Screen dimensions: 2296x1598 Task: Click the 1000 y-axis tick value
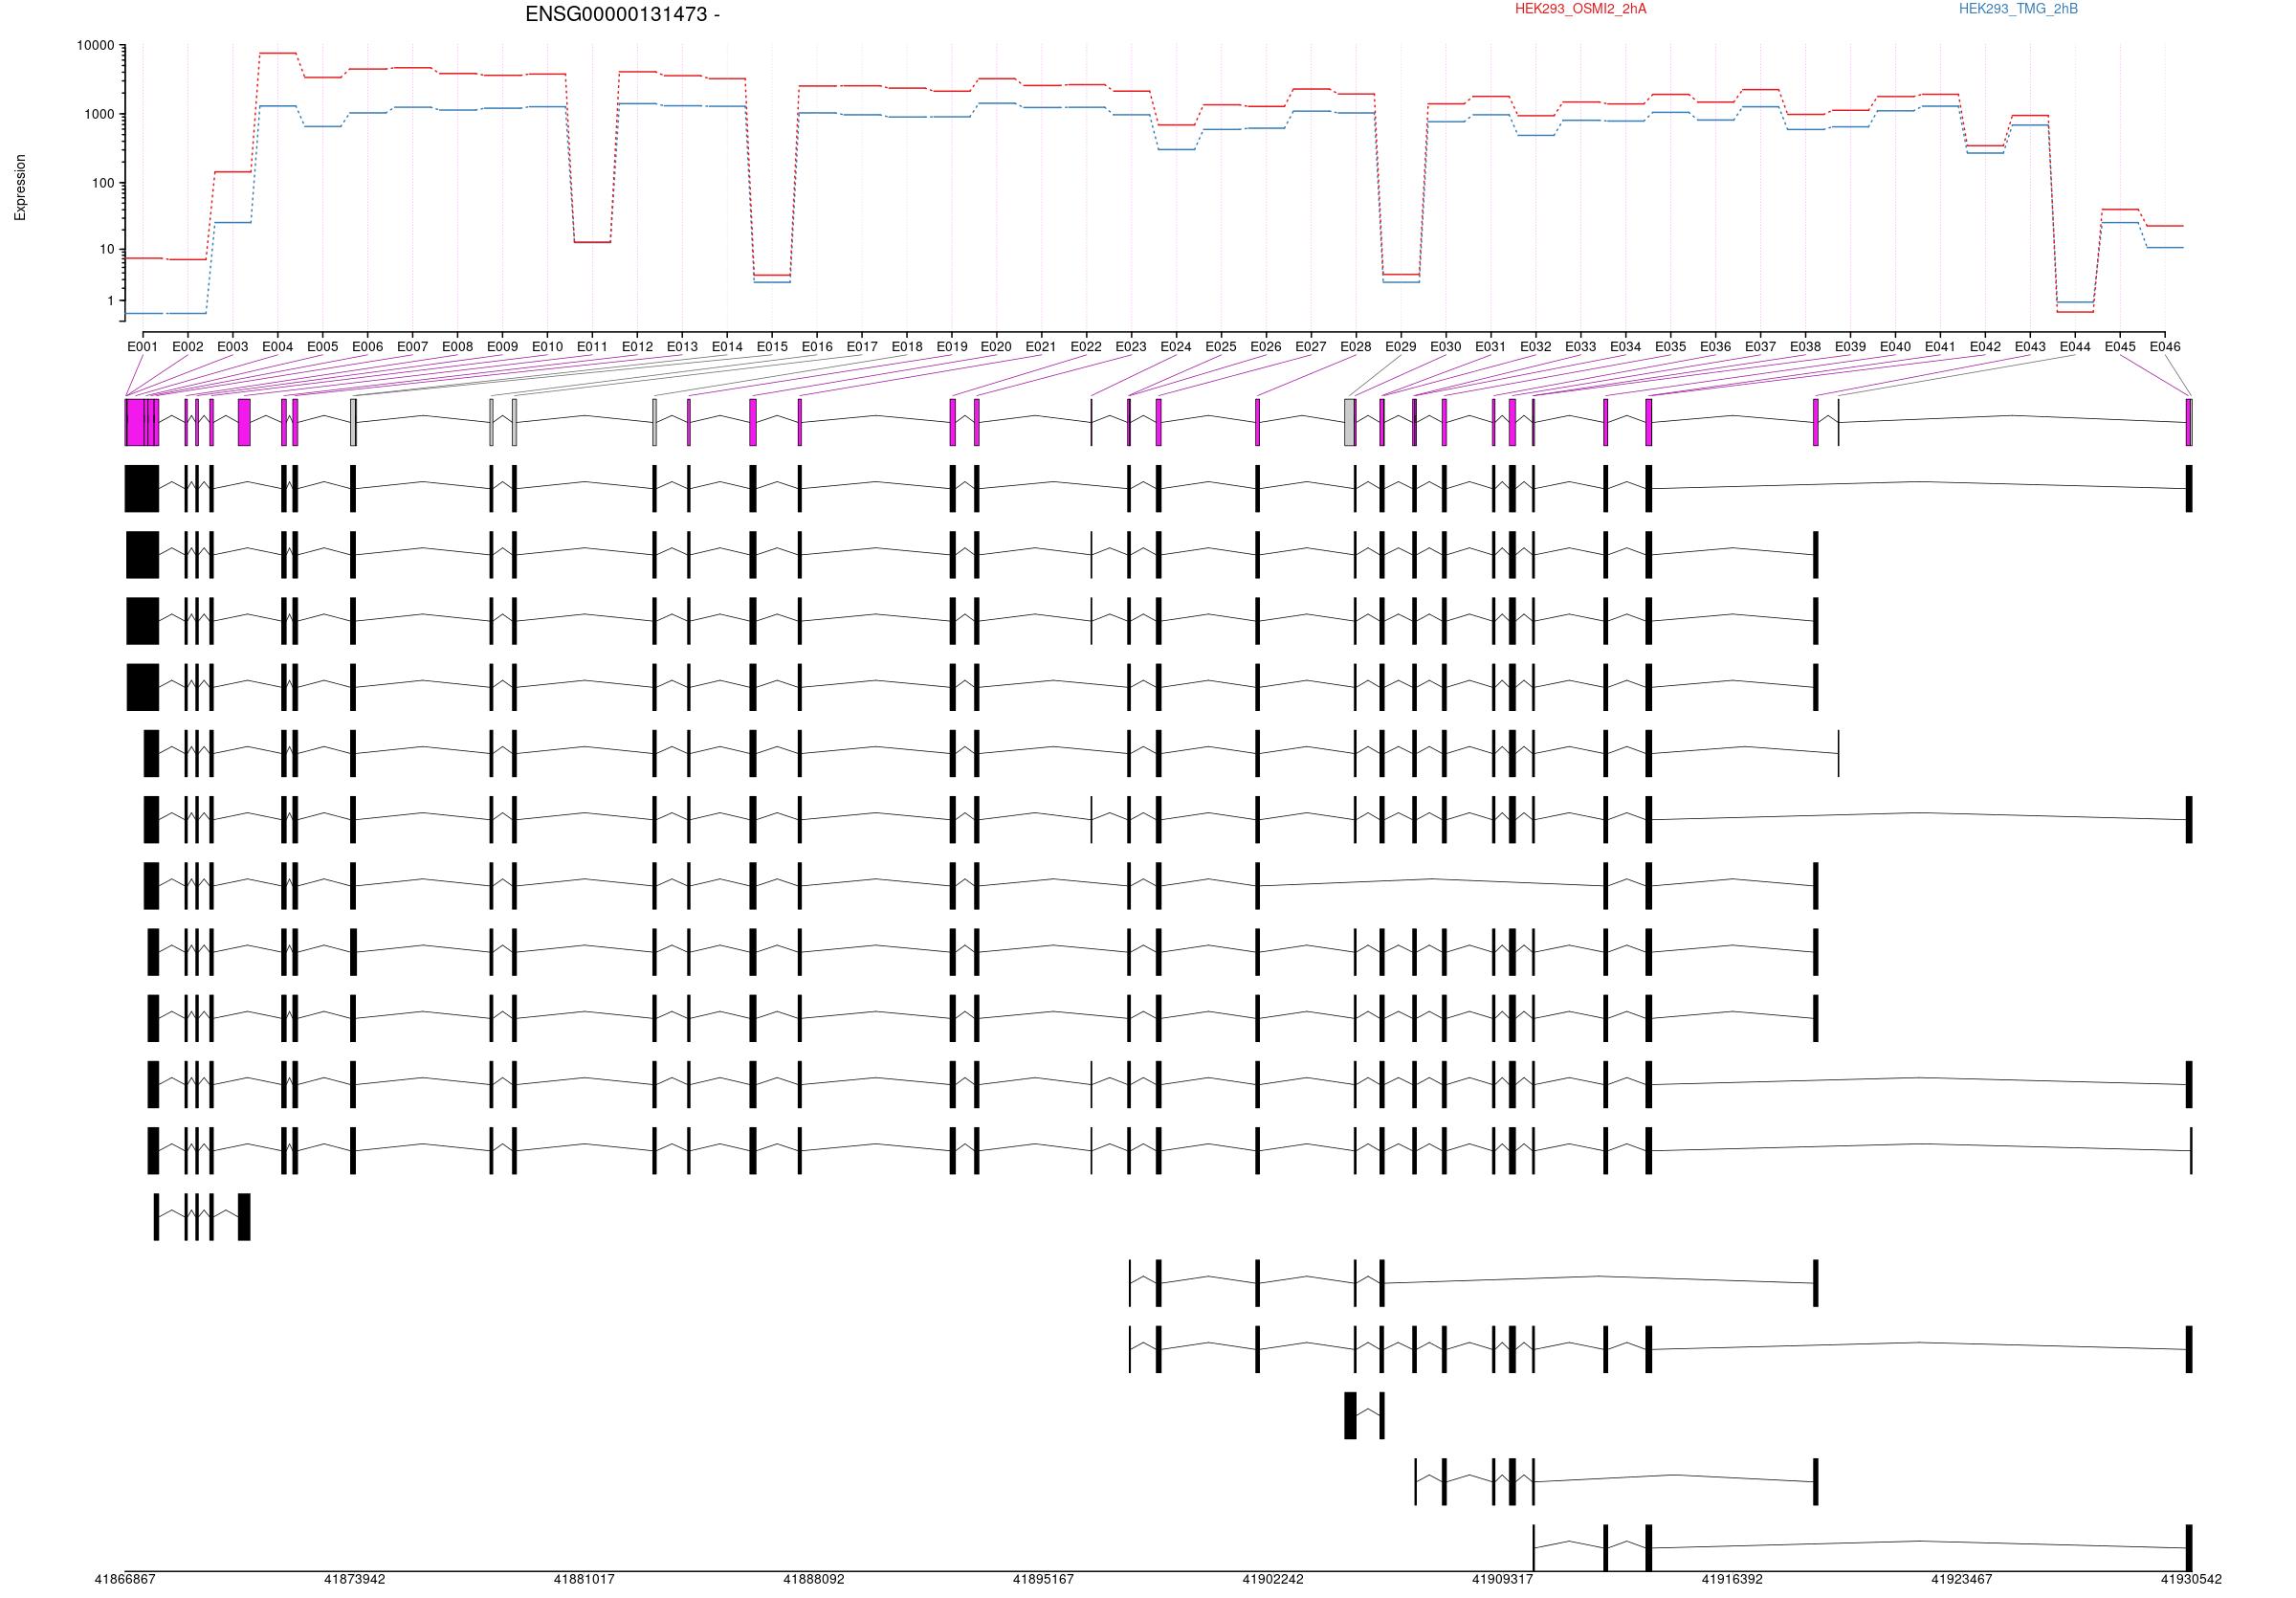point(99,115)
